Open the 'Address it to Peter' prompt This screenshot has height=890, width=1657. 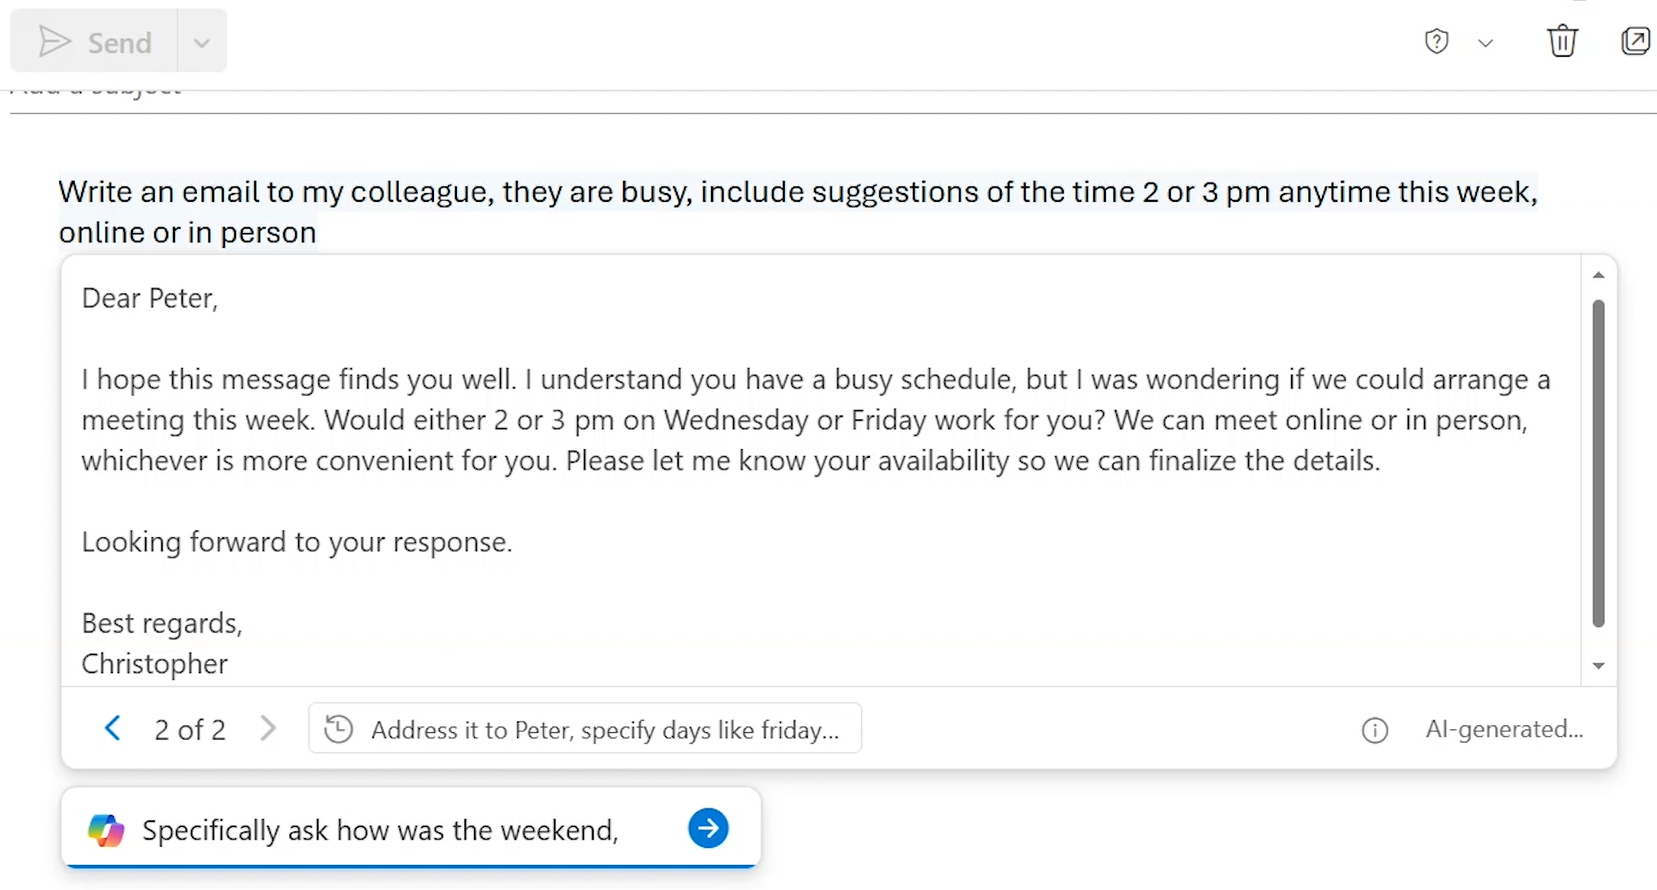[x=604, y=730]
